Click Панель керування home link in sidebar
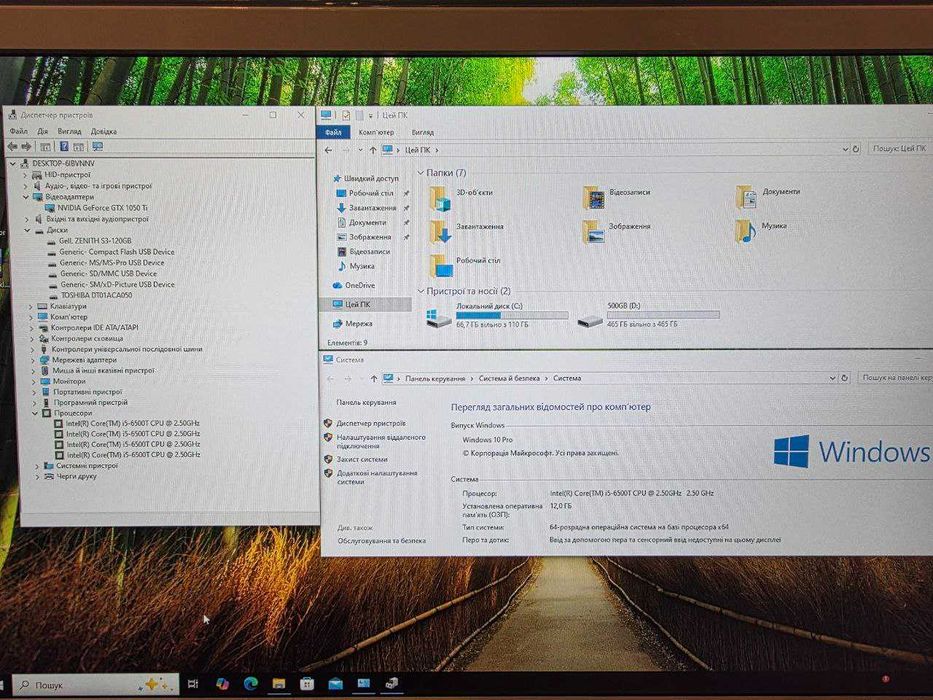Screen dimensions: 933x700 click(x=366, y=402)
